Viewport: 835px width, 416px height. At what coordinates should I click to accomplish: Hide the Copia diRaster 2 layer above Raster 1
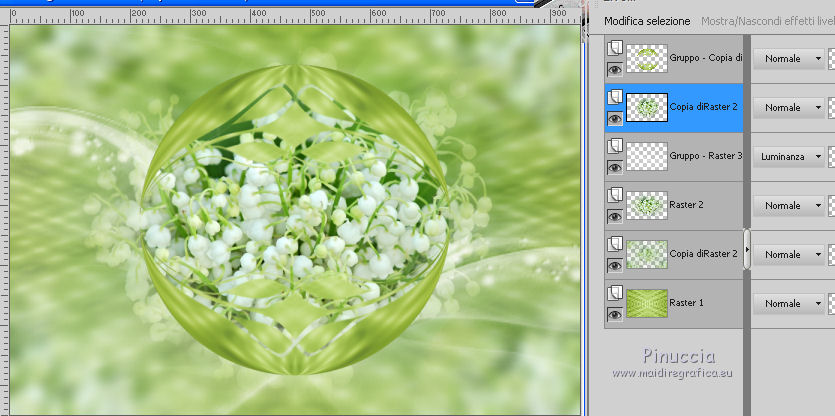coord(615,265)
